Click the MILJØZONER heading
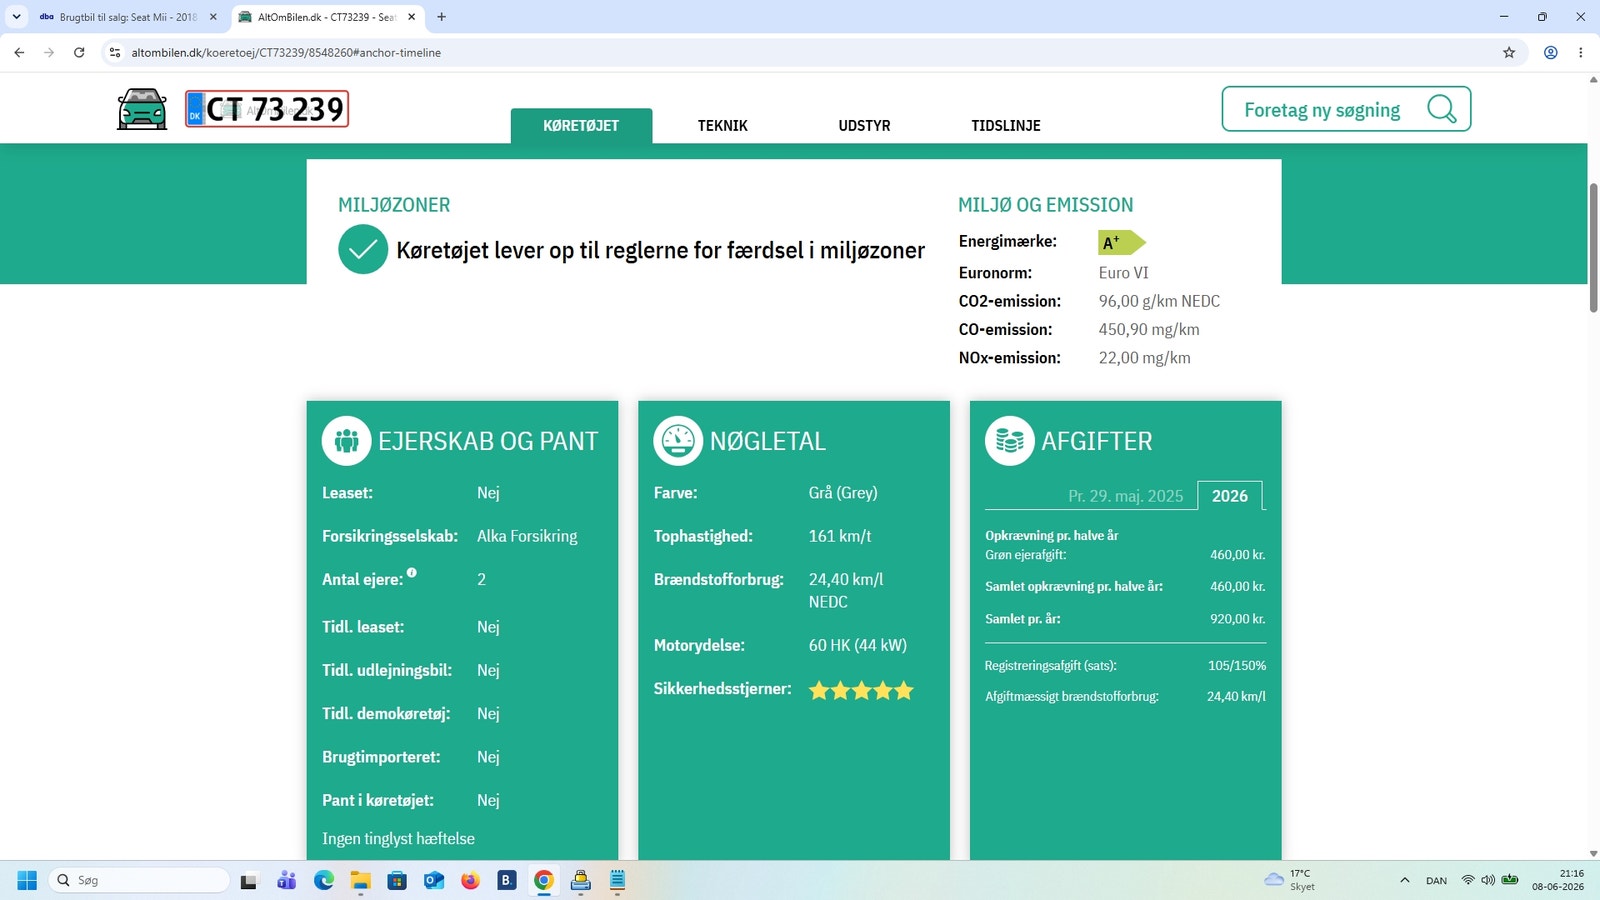The height and width of the screenshot is (900, 1600). coord(394,205)
